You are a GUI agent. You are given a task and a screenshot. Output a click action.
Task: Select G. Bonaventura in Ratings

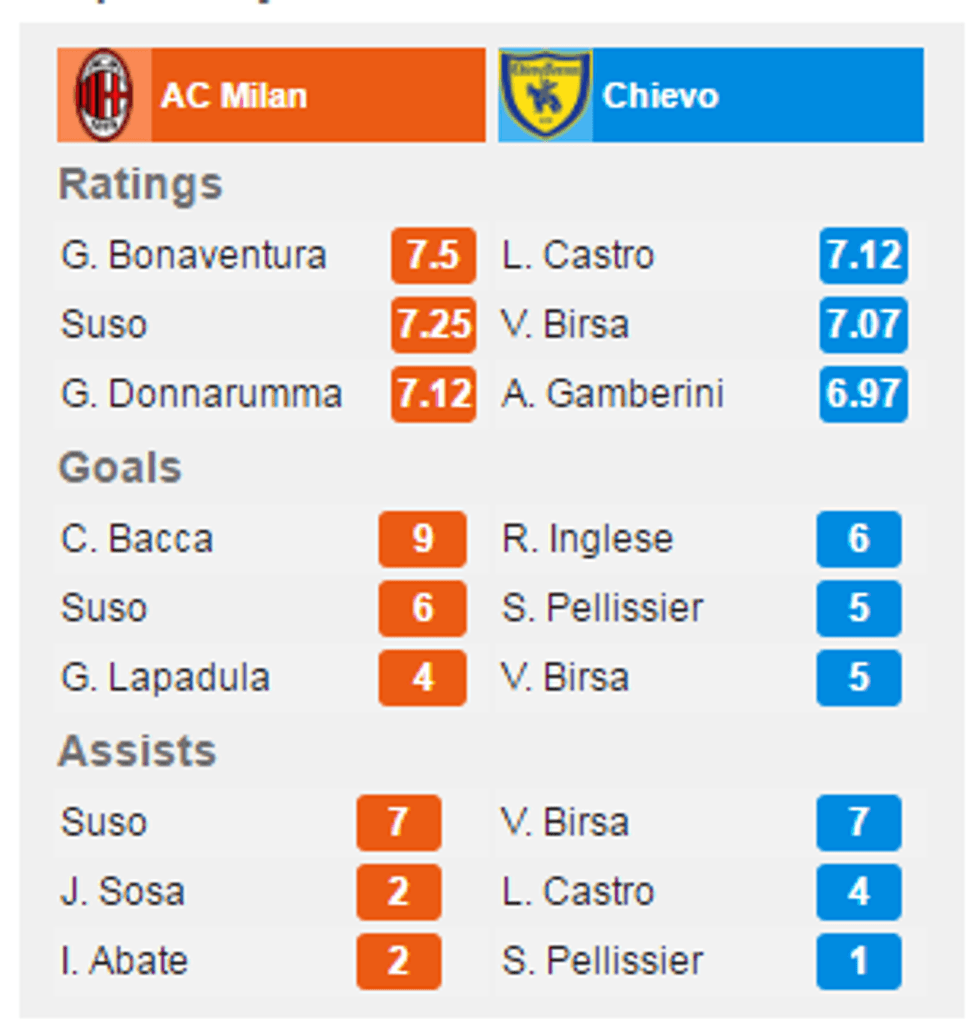pyautogui.click(x=193, y=256)
